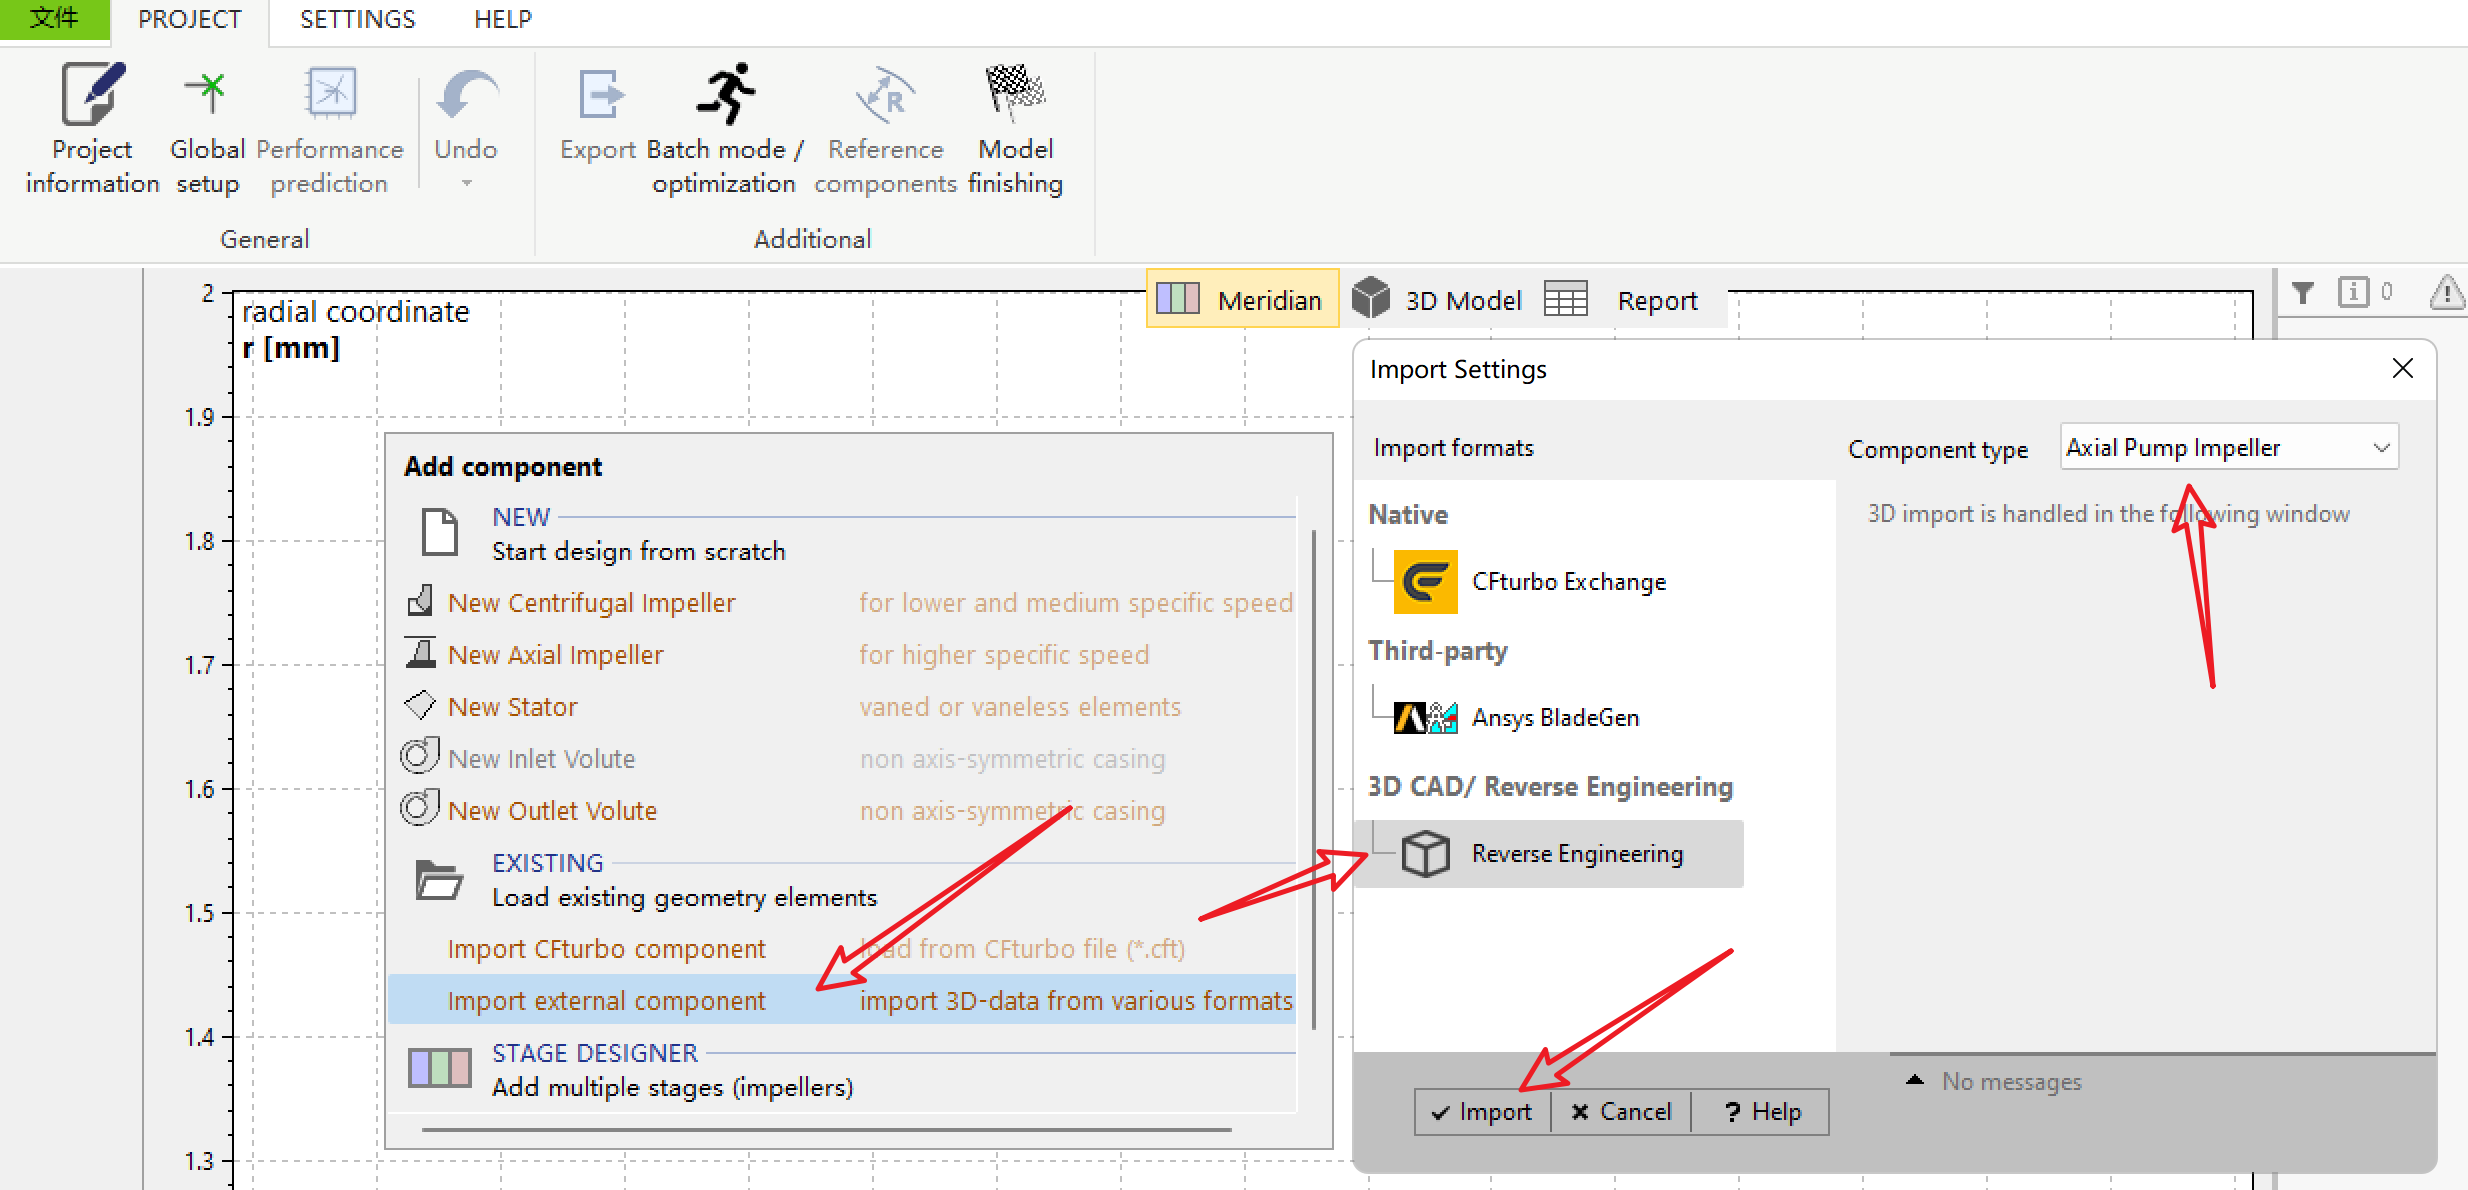This screenshot has height=1190, width=2468.
Task: Click the warnings triangle icon
Action: click(2447, 292)
